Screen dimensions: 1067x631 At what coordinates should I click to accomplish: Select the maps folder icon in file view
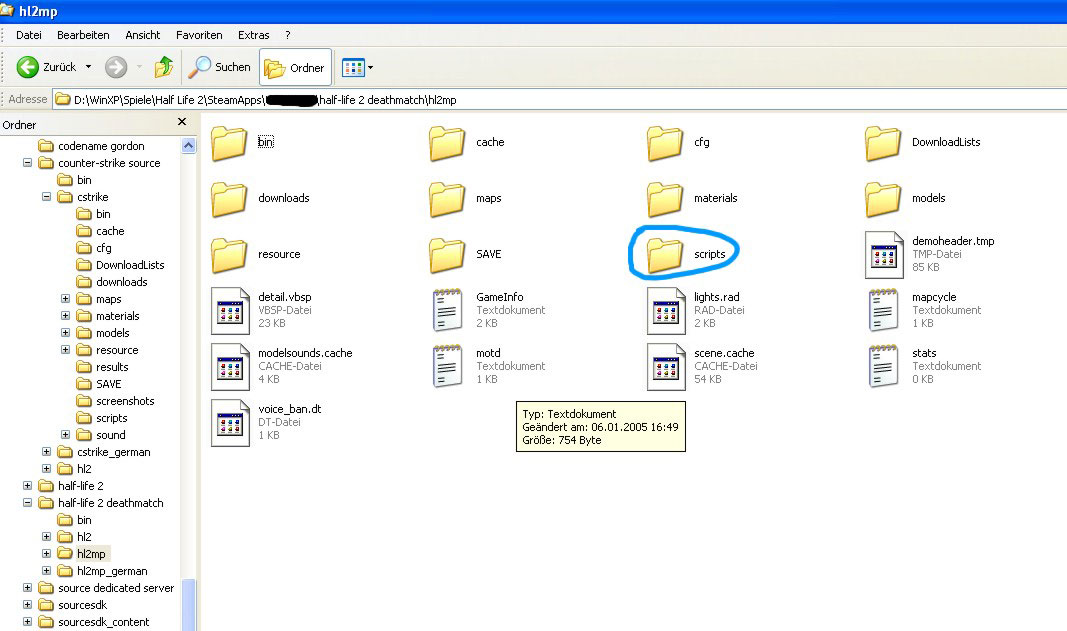[x=447, y=199]
